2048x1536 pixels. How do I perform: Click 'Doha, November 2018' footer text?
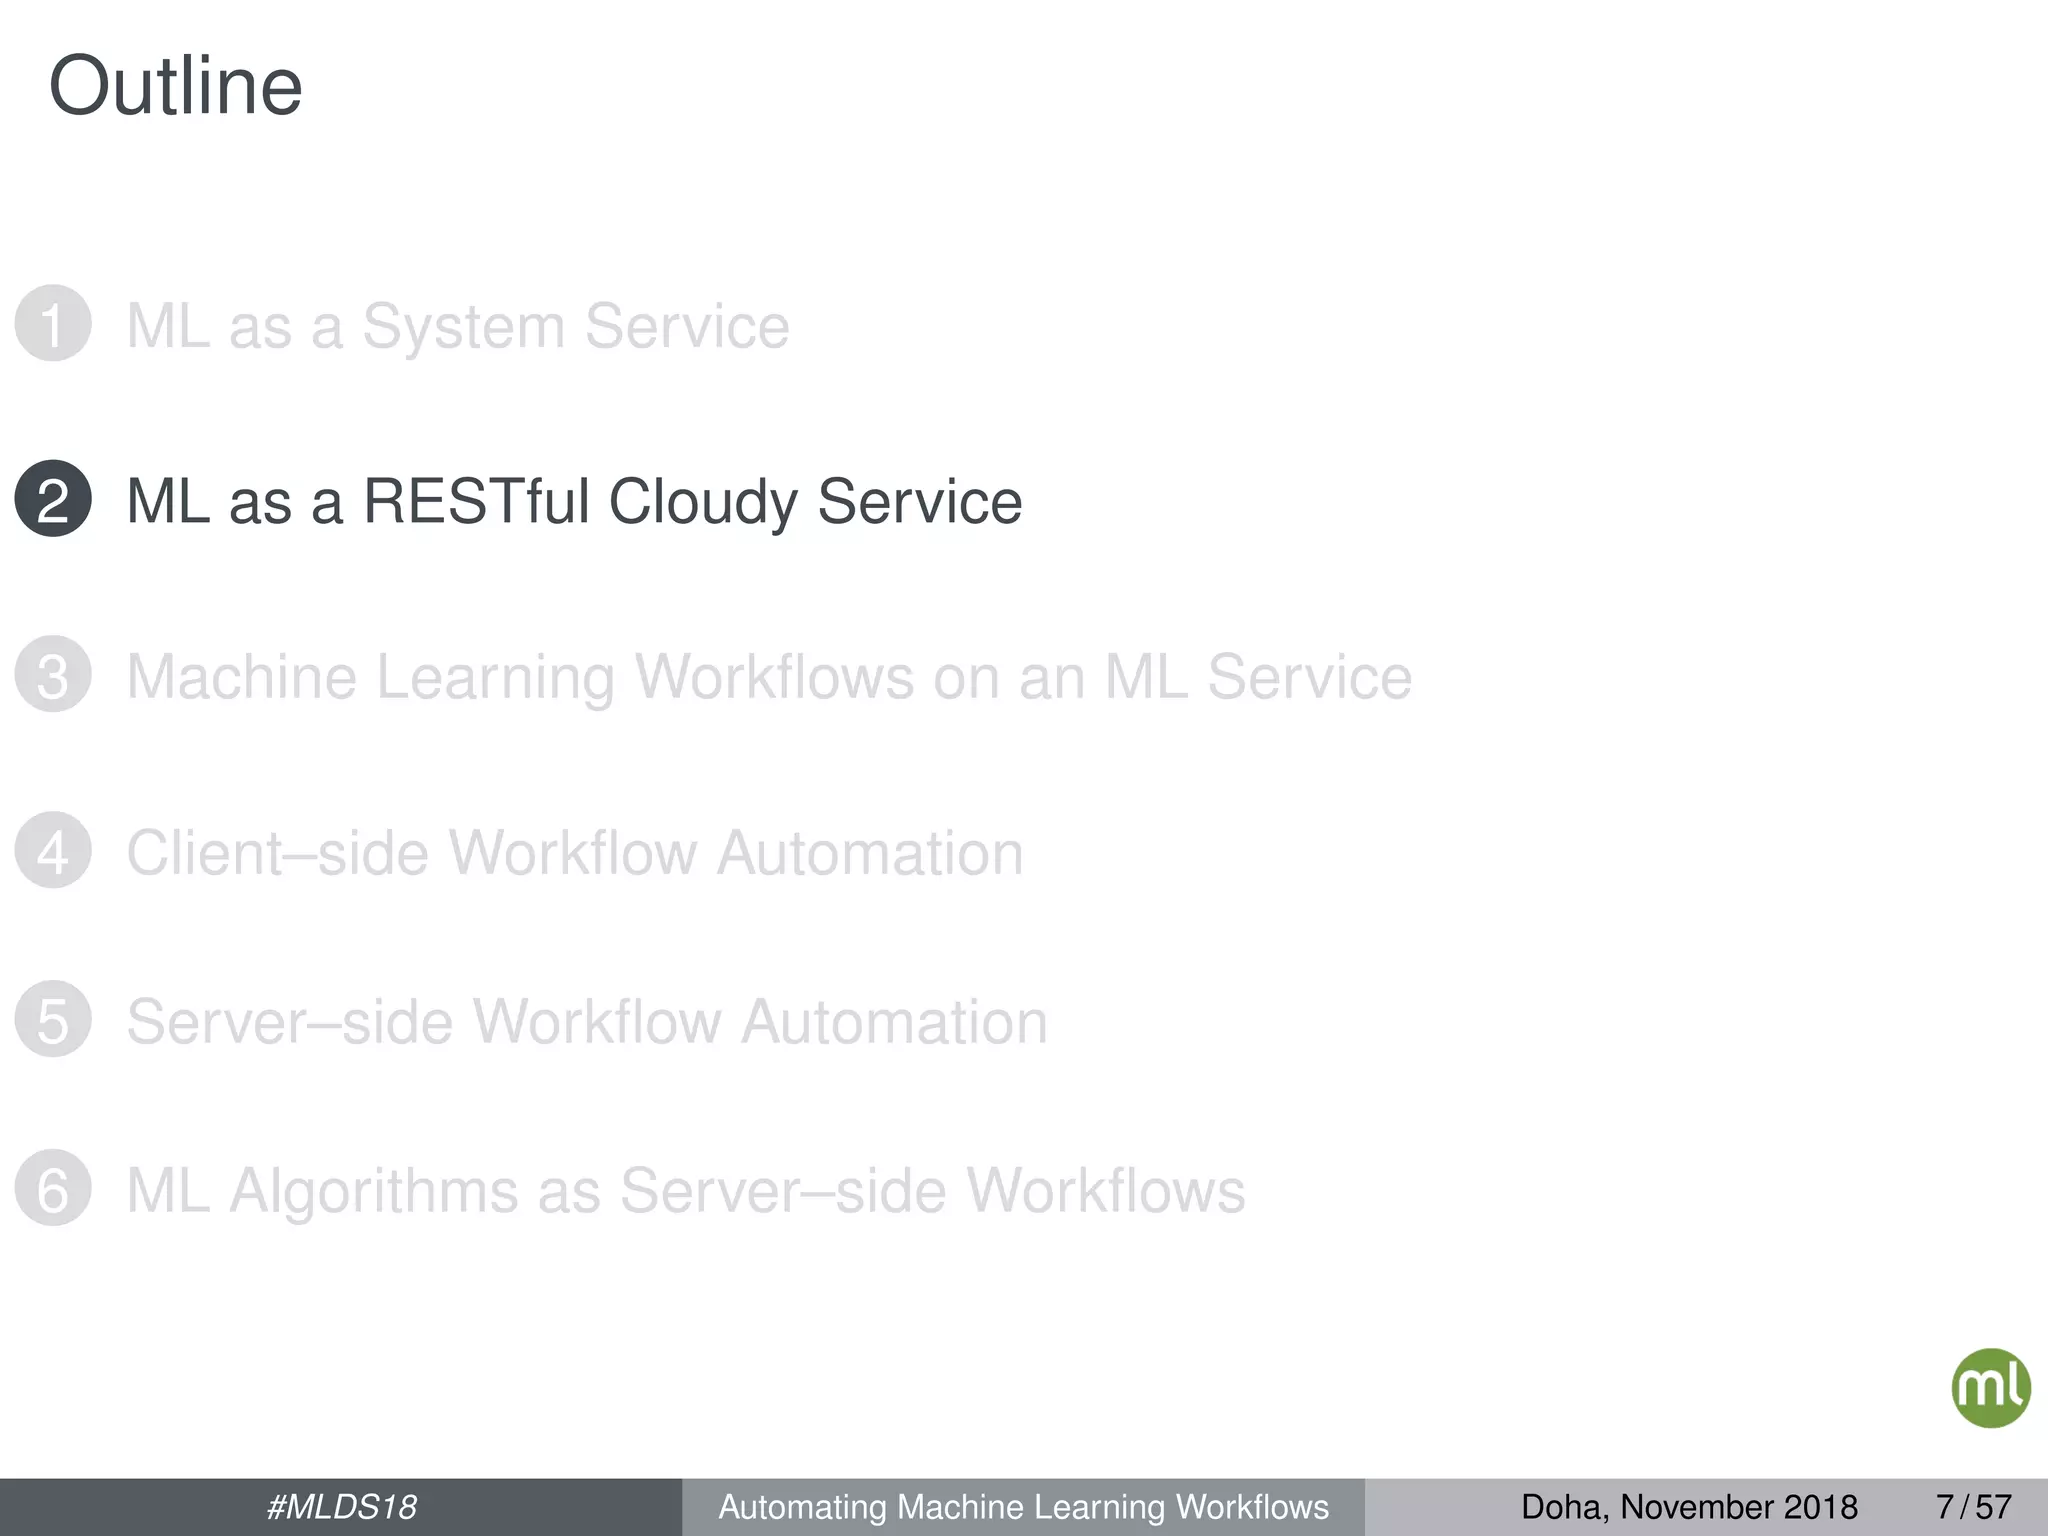(1689, 1507)
